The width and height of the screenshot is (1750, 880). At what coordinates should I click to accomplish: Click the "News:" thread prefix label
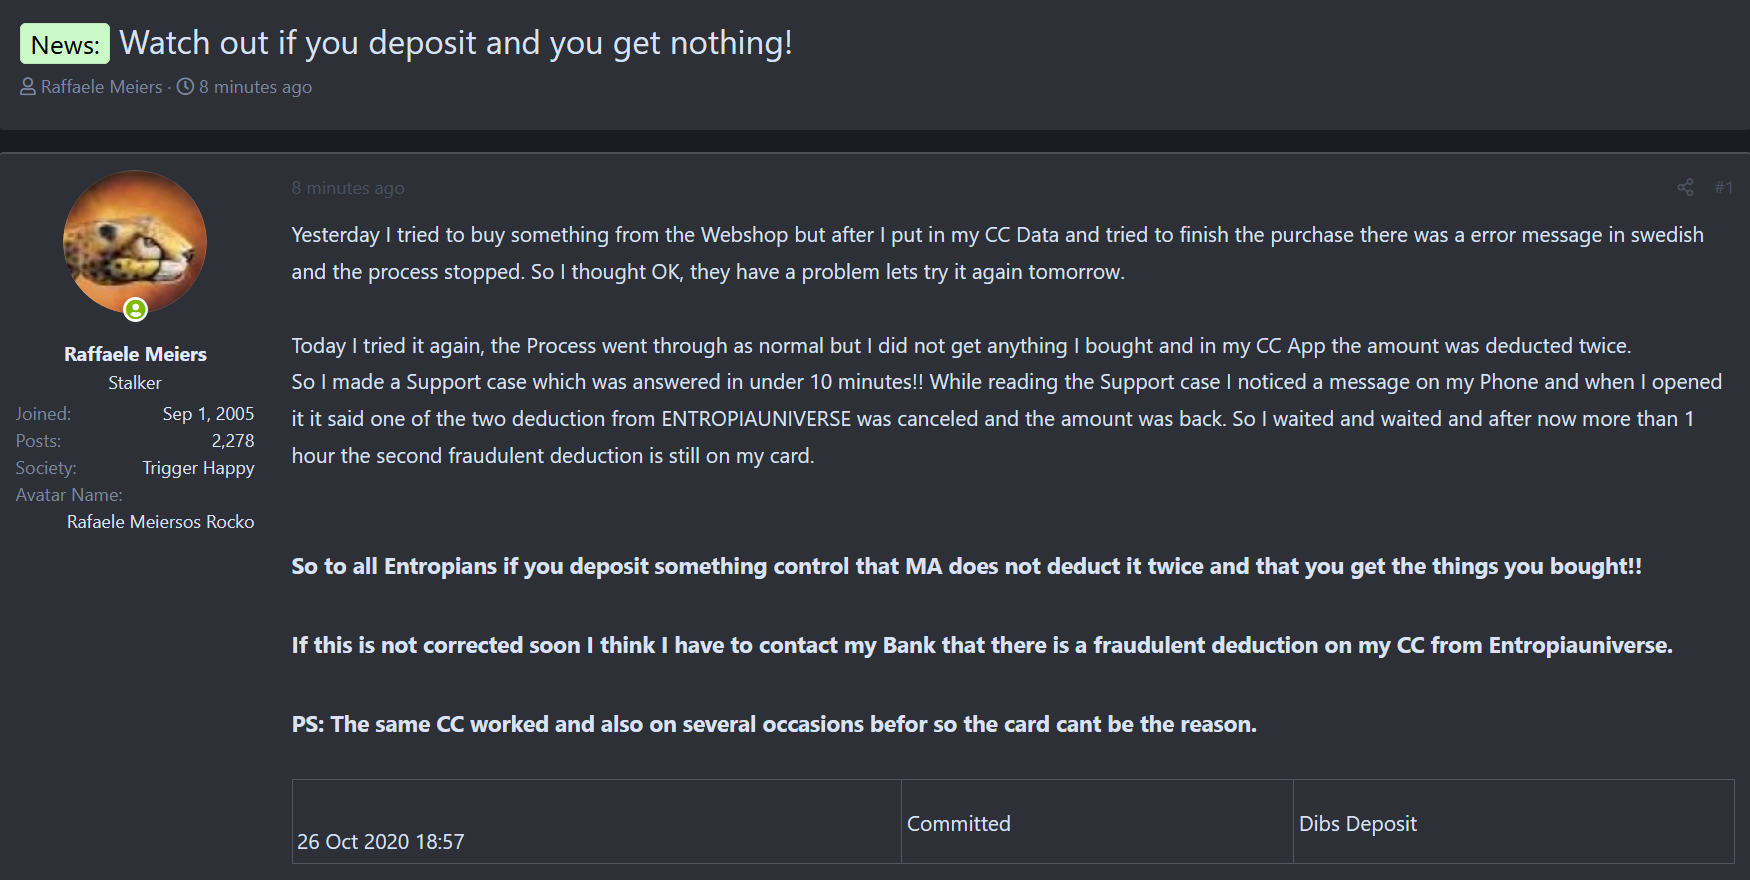coord(65,44)
